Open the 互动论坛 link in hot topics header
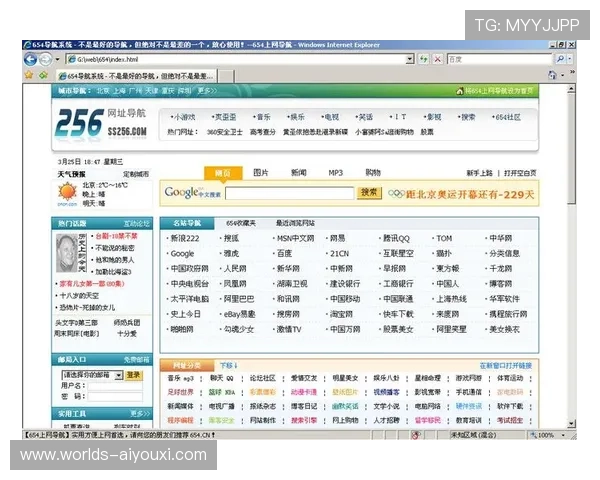The image size is (600, 480). tap(137, 224)
